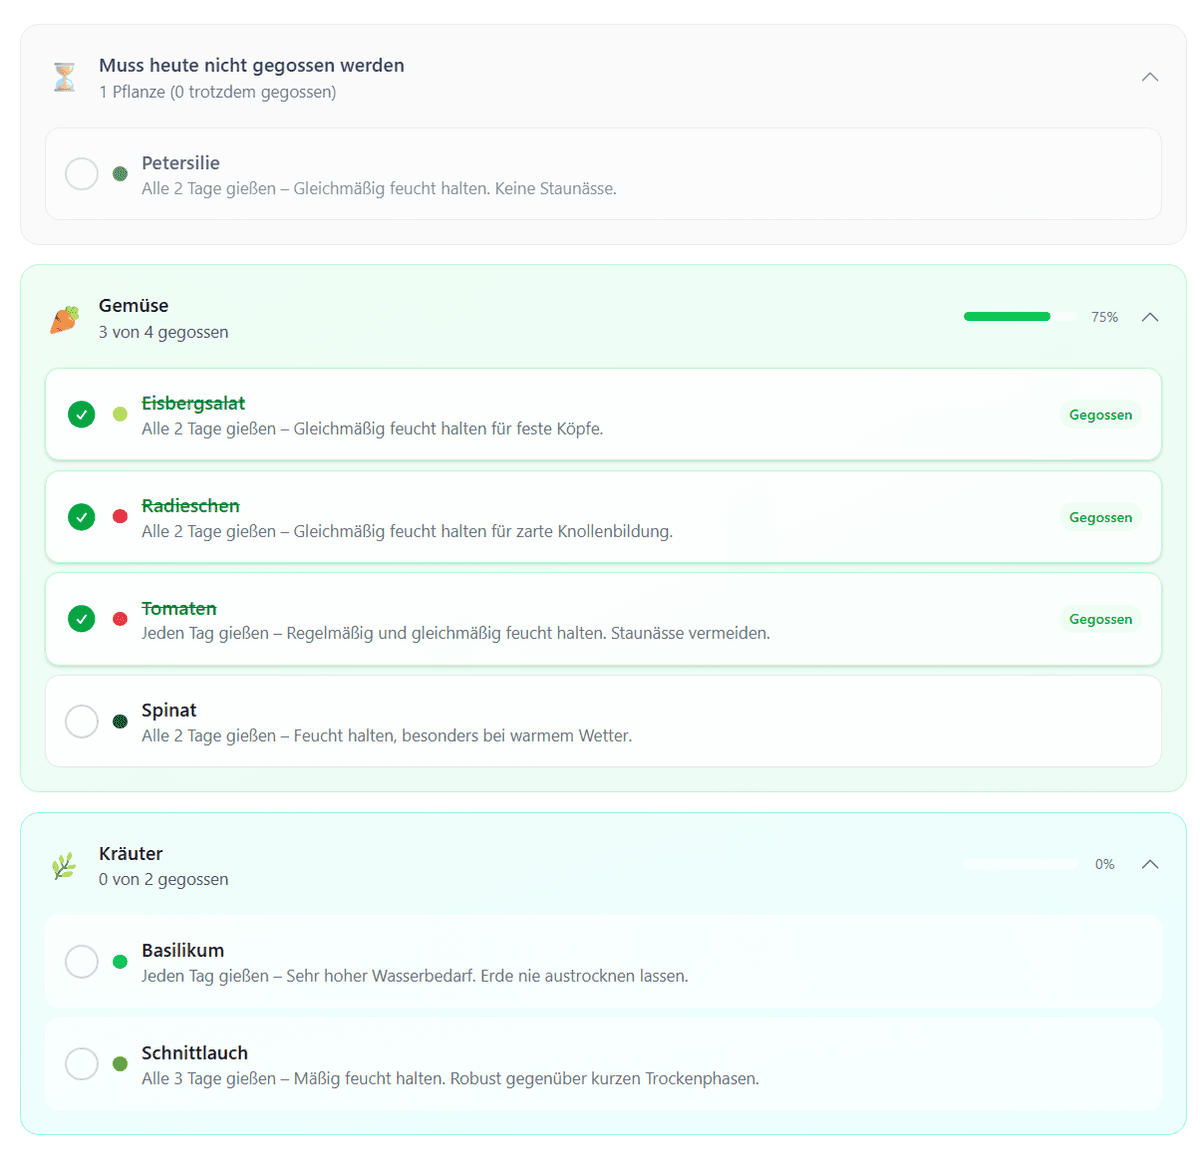Click the hourglass icon in the top section
The image size is (1200, 1152).
coord(65,77)
